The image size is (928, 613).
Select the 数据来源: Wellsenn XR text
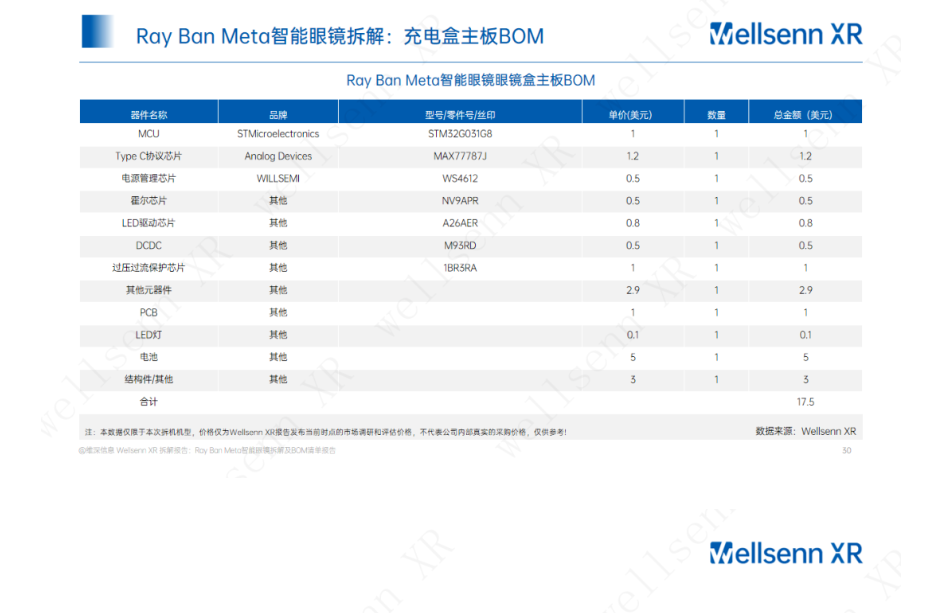coord(805,431)
